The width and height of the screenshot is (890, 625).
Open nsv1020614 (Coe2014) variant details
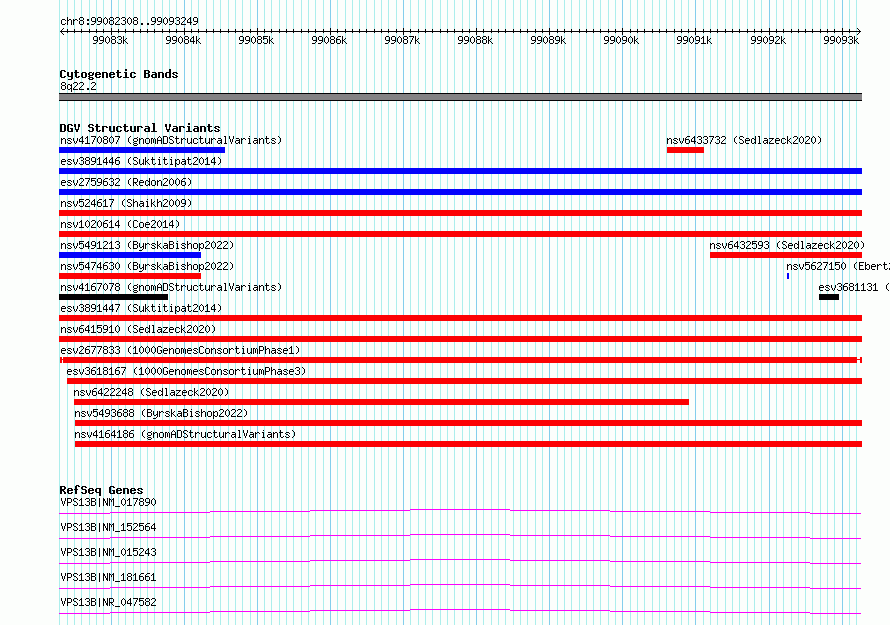pyautogui.click(x=120, y=224)
